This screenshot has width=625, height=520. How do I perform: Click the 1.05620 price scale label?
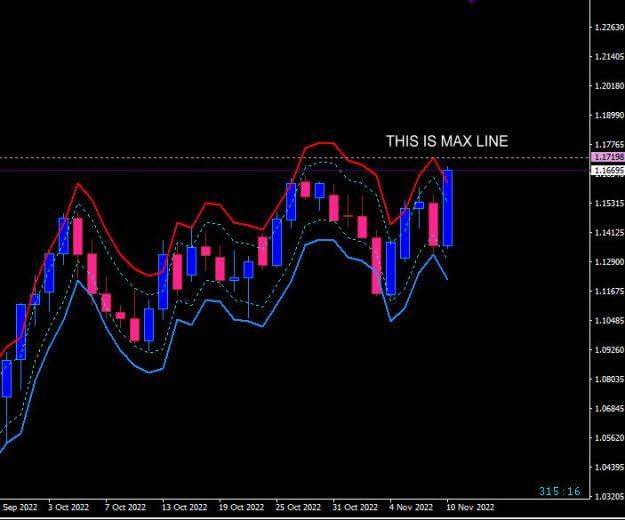[x=609, y=438]
